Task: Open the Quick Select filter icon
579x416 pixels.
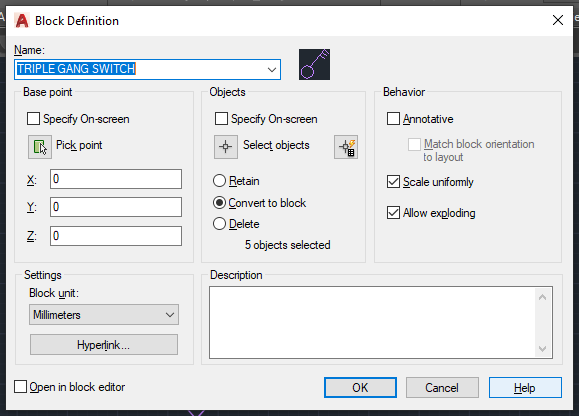Action: [346, 147]
